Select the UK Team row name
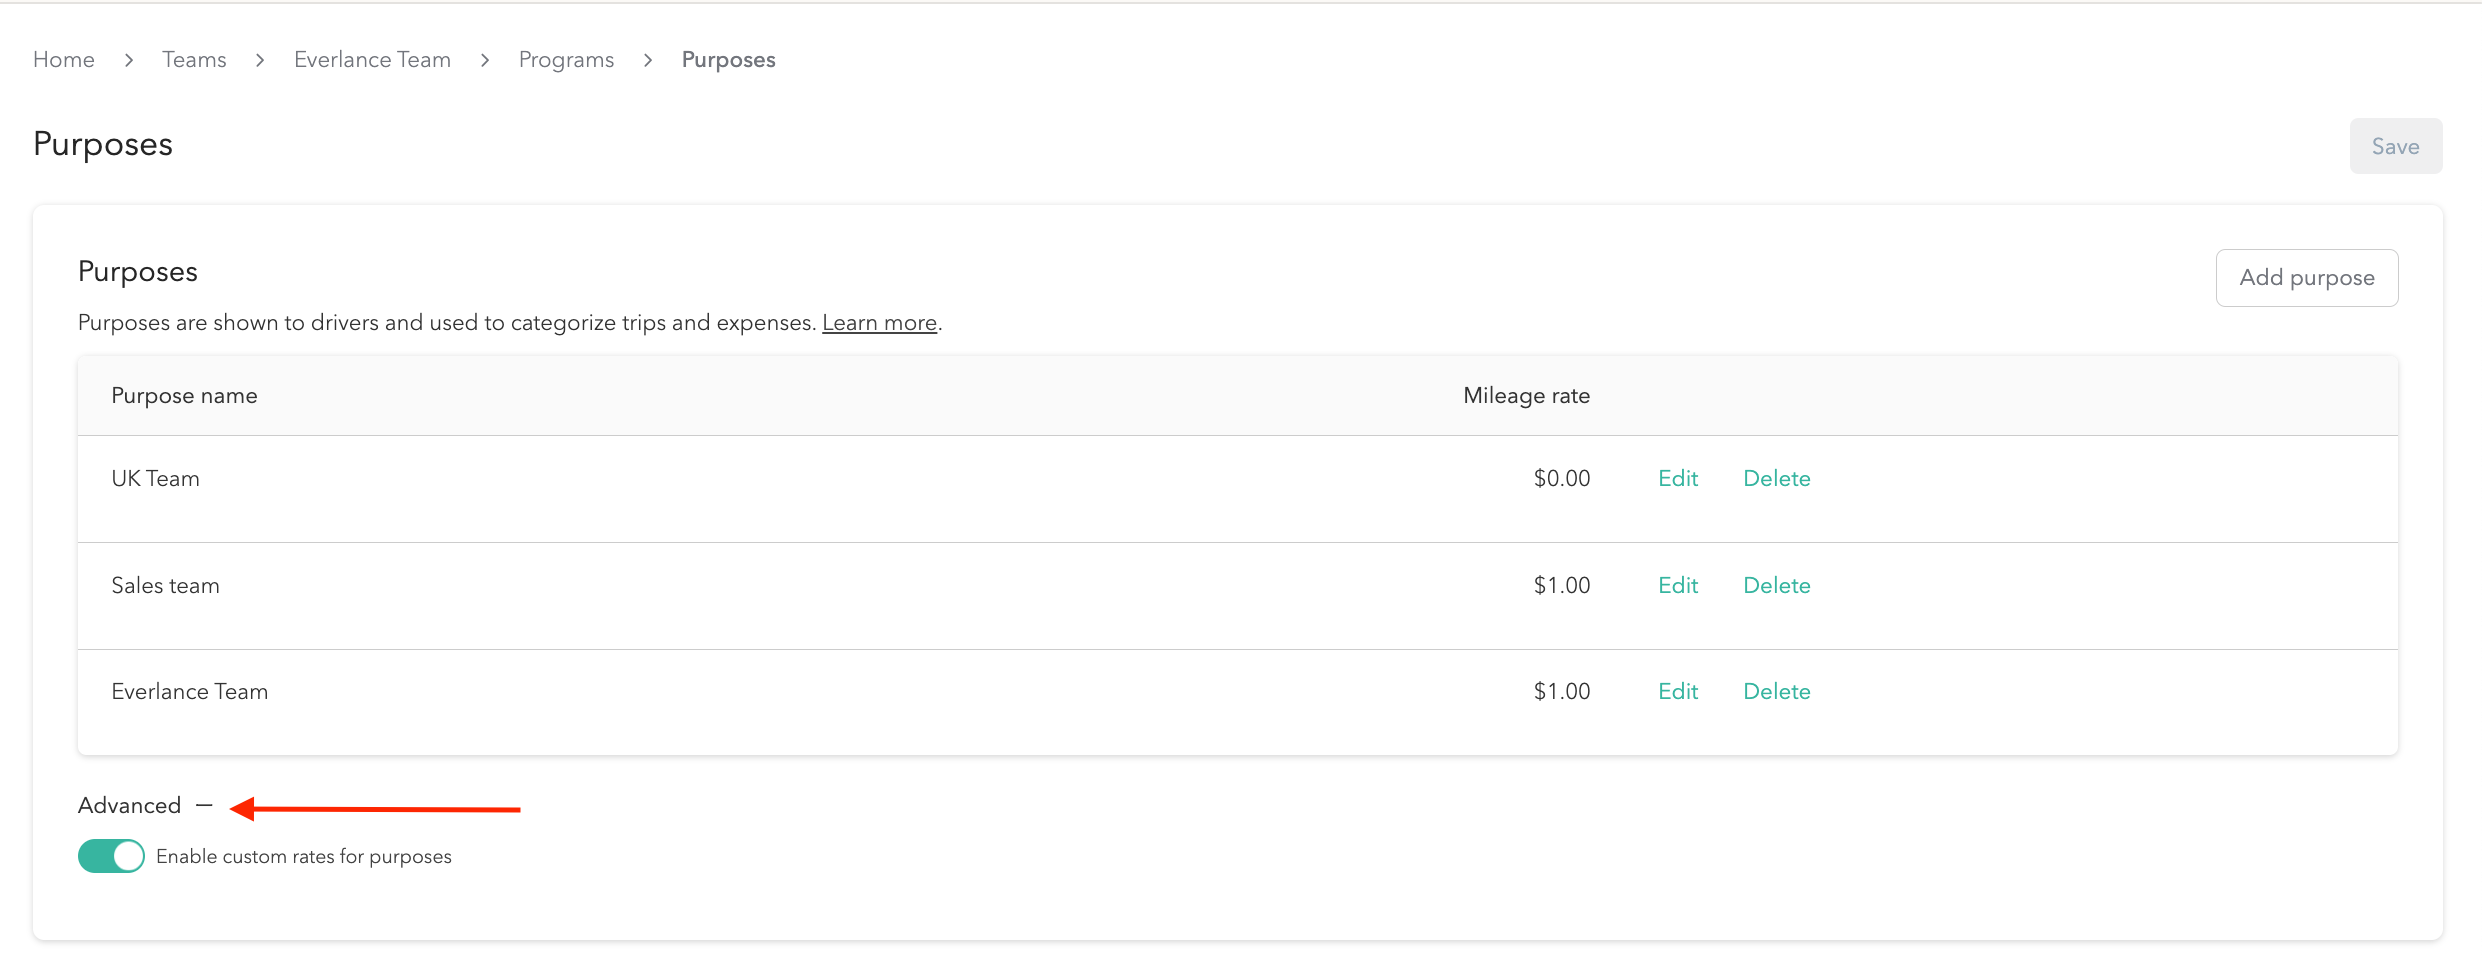2482x958 pixels. (155, 479)
